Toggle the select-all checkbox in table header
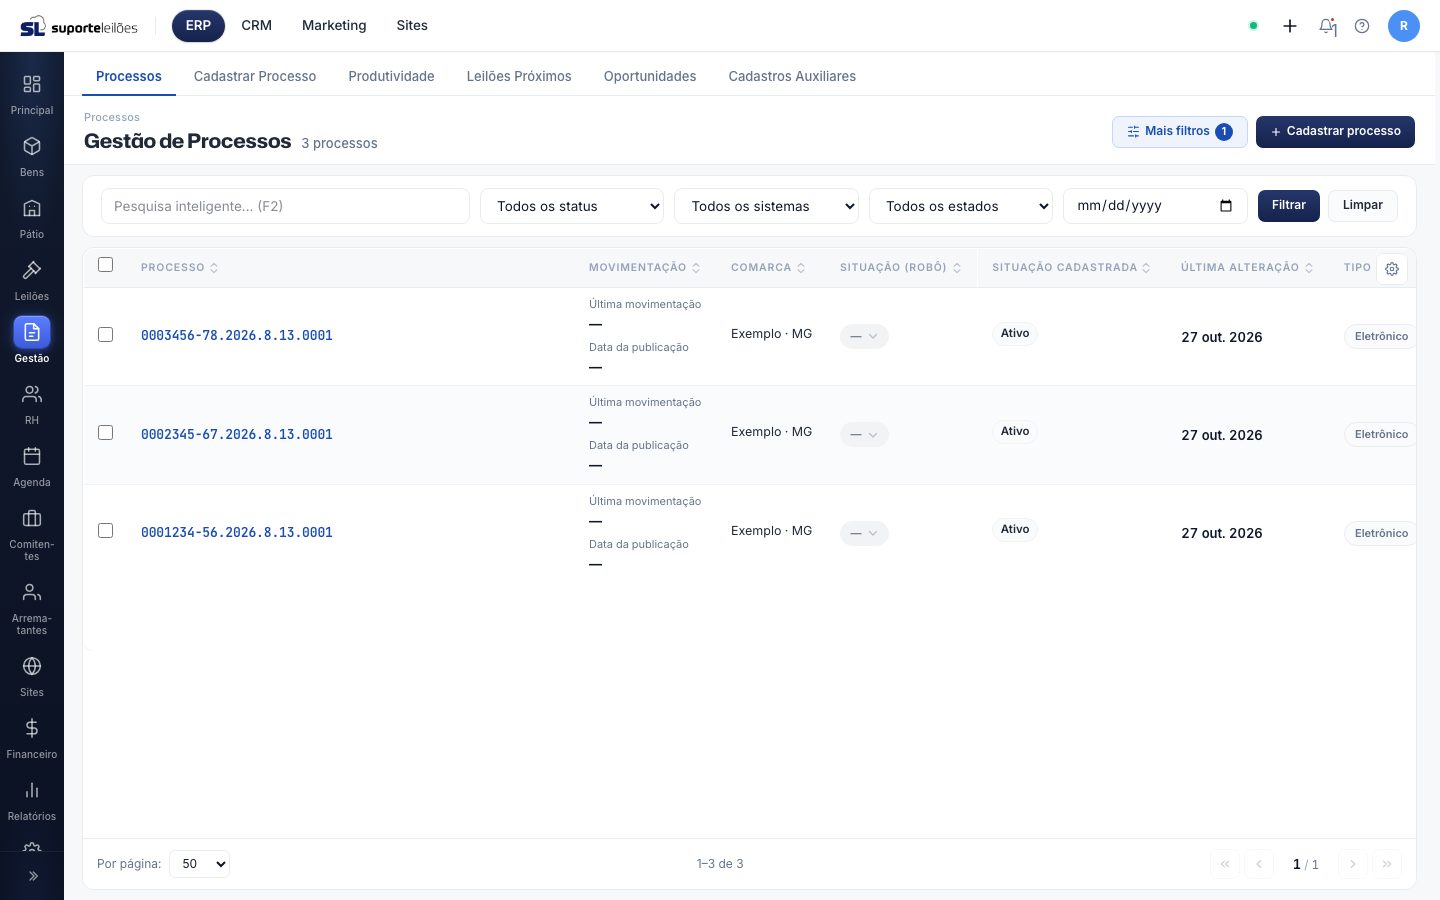Viewport: 1440px width, 900px height. [x=105, y=265]
